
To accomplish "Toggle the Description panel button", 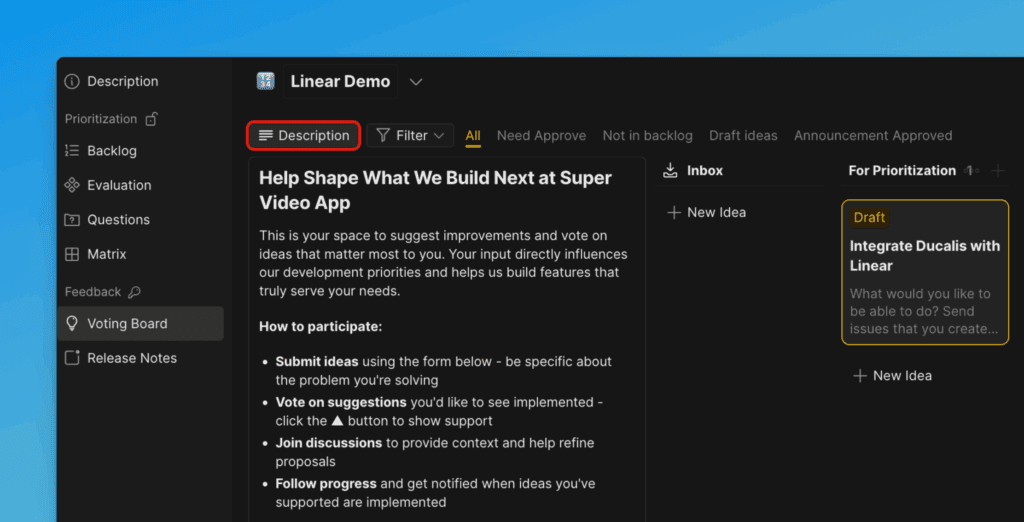I will [304, 136].
